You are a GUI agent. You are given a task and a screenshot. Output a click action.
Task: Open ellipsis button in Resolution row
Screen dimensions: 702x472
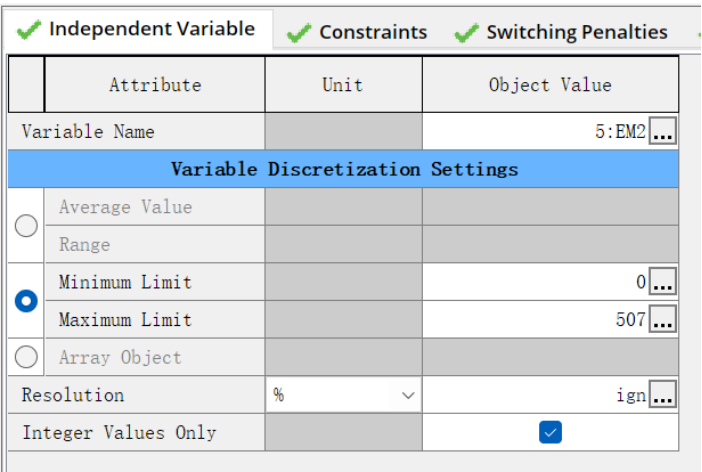(663, 396)
